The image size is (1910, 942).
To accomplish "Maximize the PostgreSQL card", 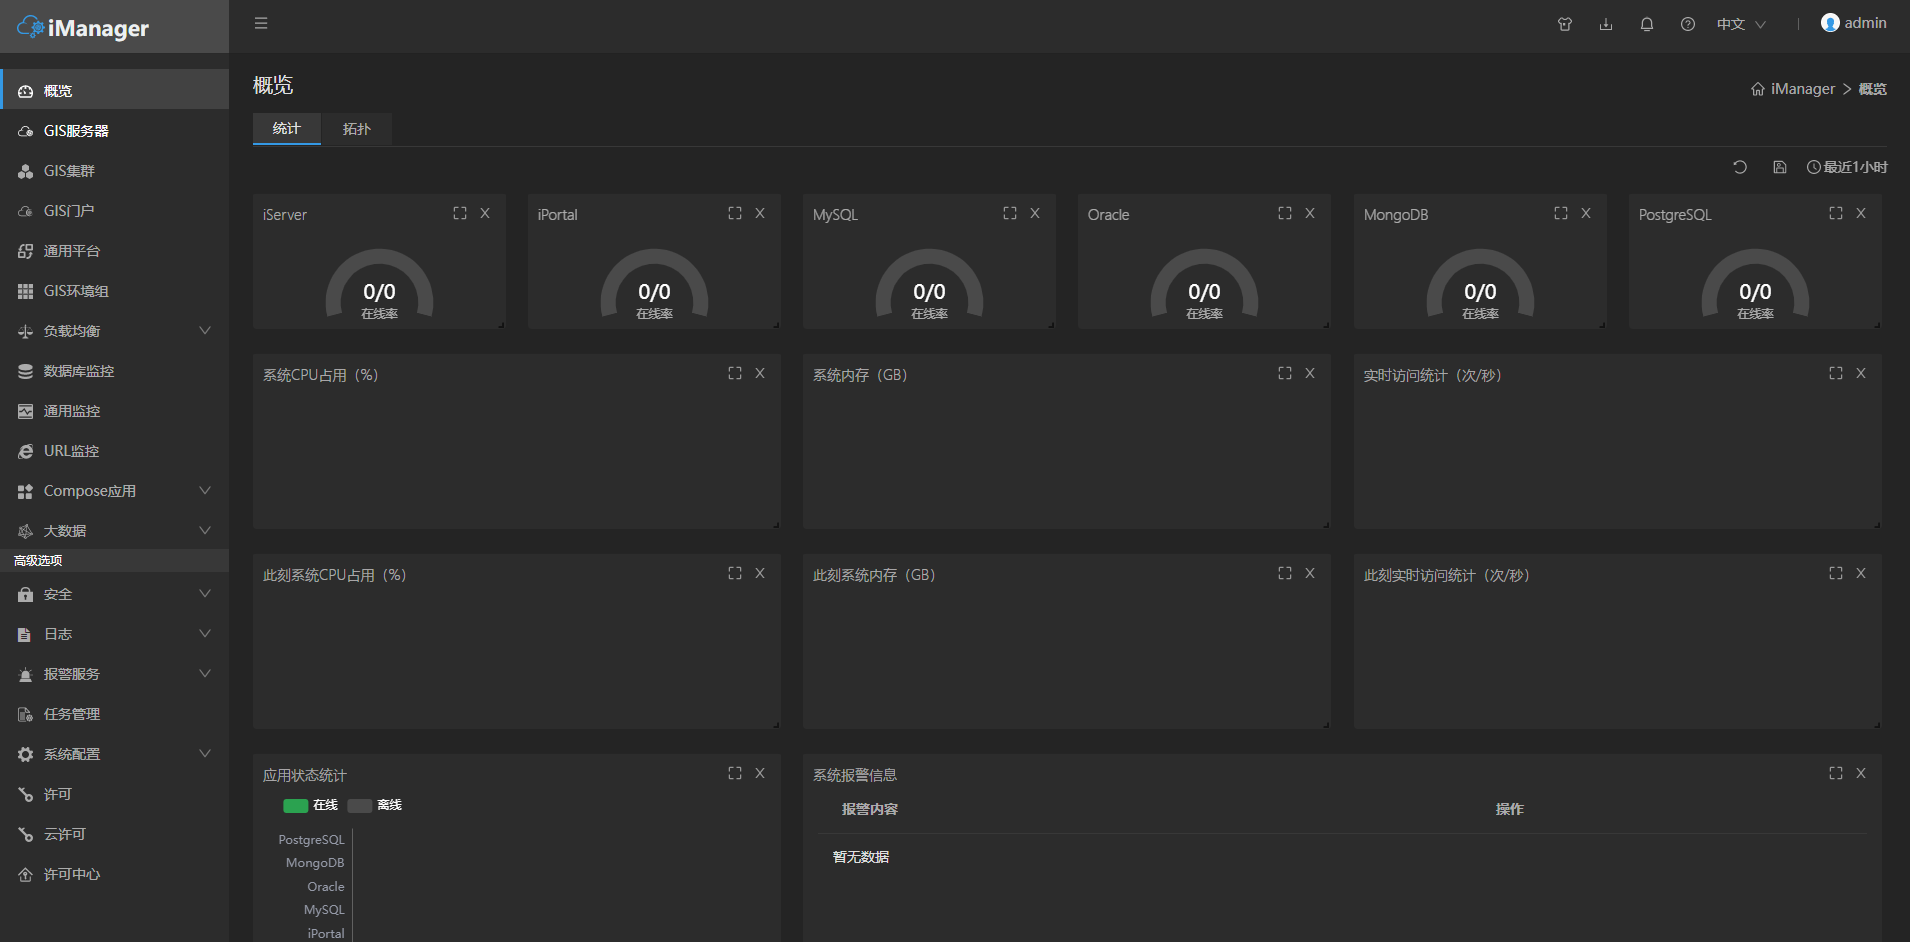I will pyautogui.click(x=1836, y=213).
